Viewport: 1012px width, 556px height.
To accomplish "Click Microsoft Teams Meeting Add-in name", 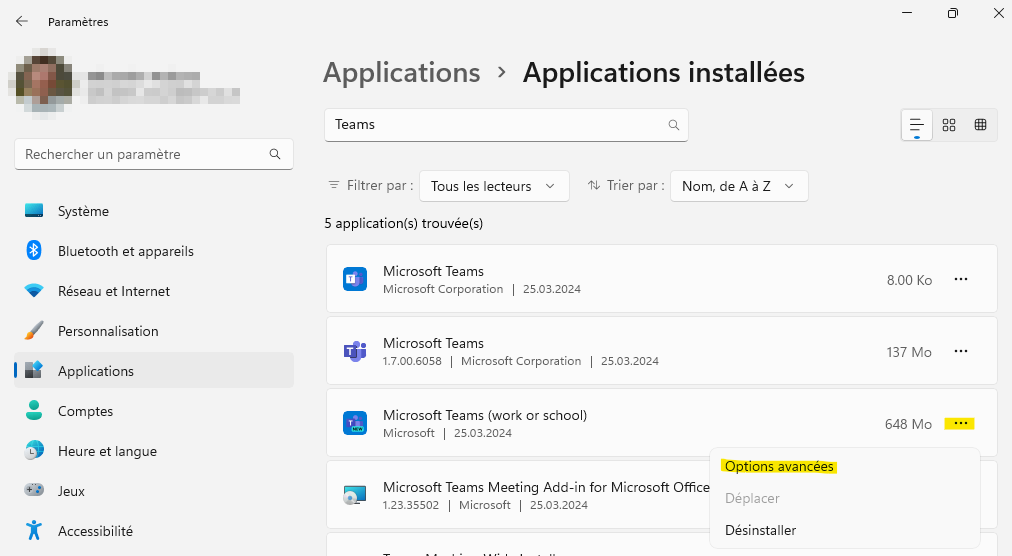I will tap(546, 487).
